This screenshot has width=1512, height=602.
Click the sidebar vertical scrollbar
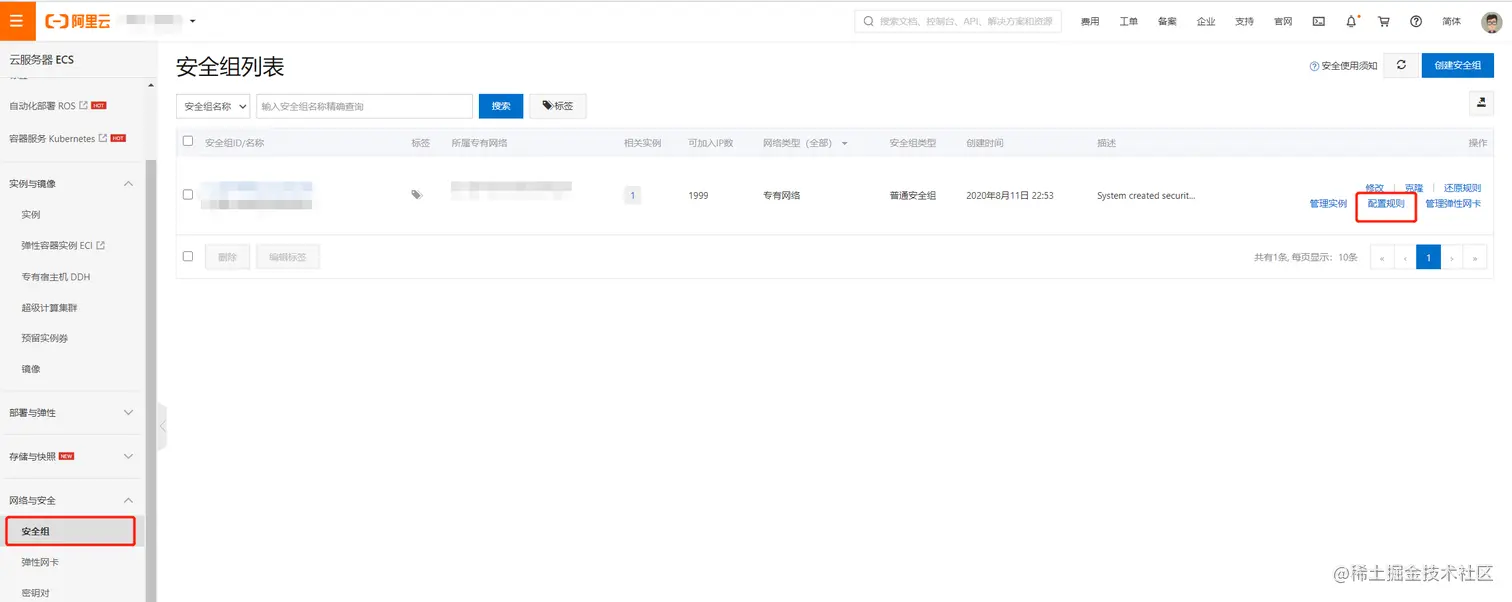151,380
